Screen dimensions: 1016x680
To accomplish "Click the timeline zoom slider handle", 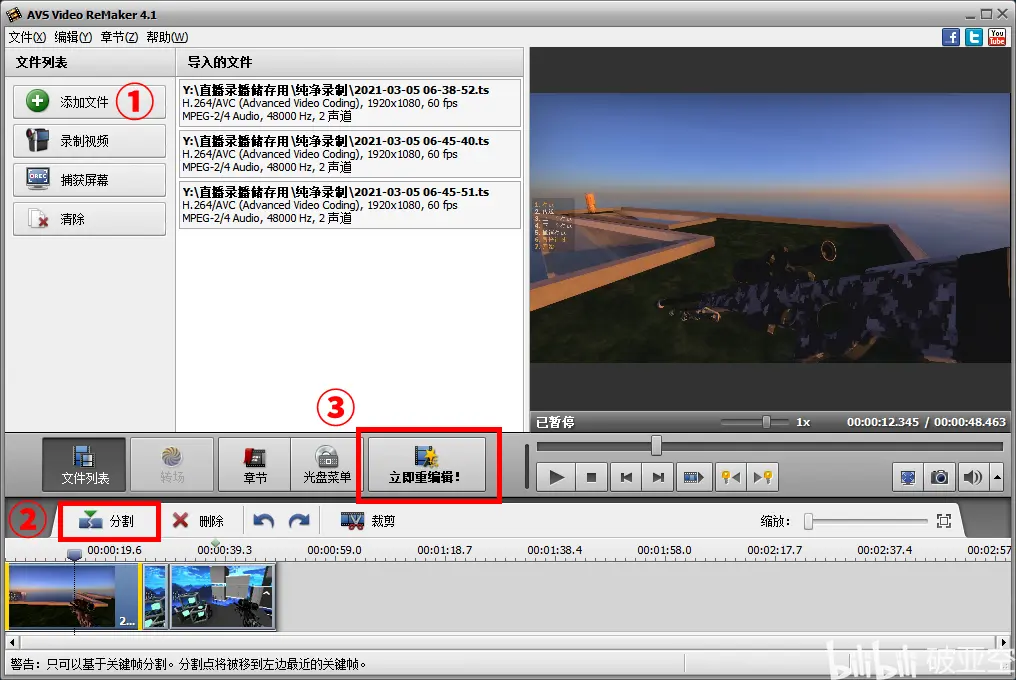I will (808, 521).
